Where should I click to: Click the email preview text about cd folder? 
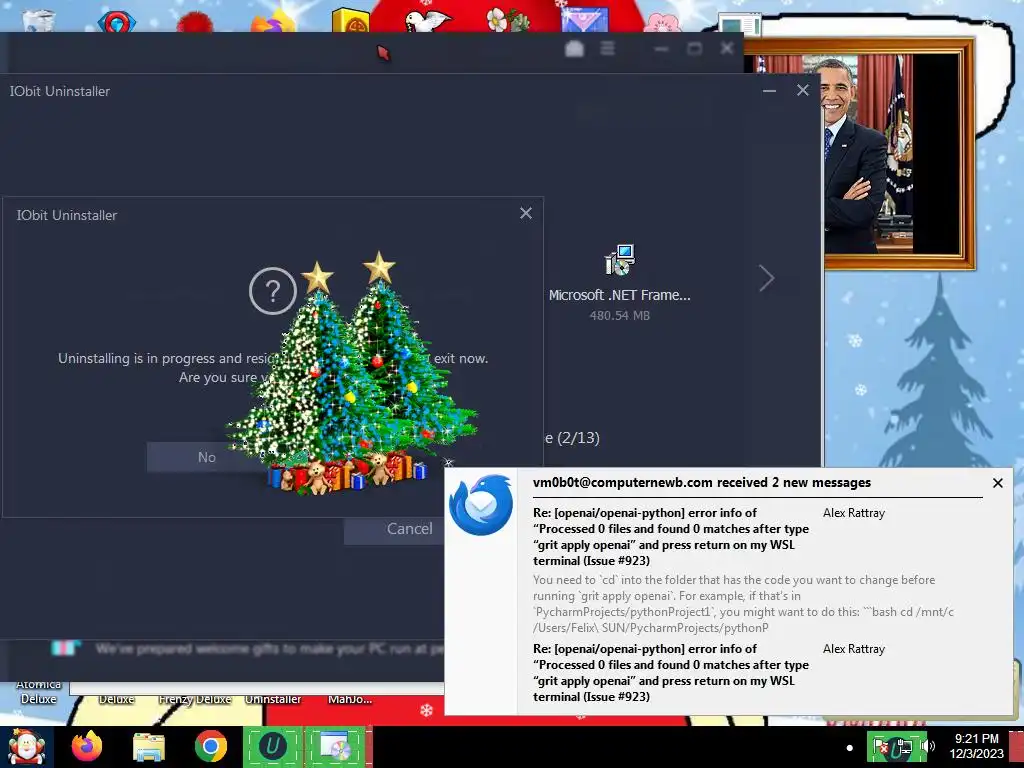(x=743, y=603)
